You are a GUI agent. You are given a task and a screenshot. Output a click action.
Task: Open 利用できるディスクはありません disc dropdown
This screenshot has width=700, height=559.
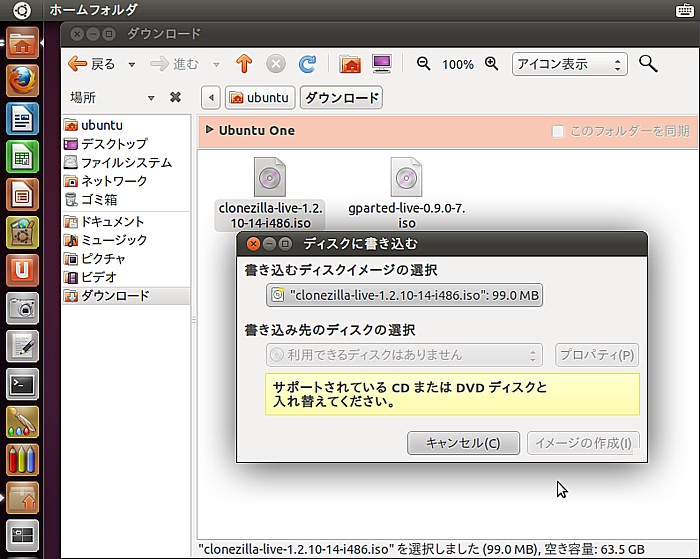[x=404, y=355]
